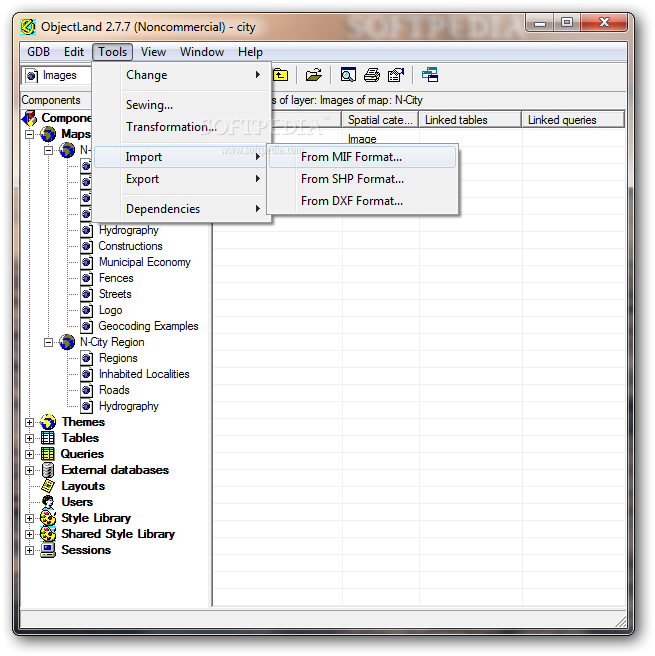Screen dimensions: 655x656
Task: Click the Tools menu to close it
Action: tap(113, 52)
